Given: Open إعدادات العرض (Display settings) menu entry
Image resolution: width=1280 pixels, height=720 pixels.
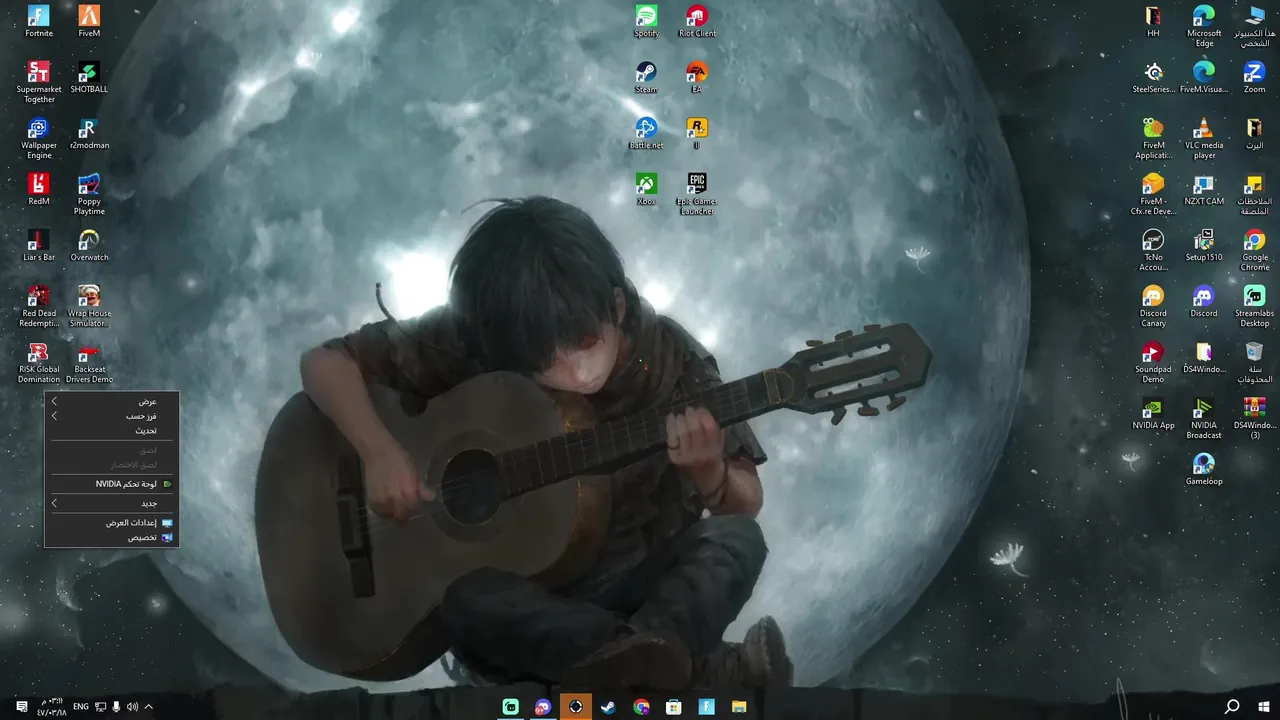Looking at the screenshot, I should click(111, 523).
